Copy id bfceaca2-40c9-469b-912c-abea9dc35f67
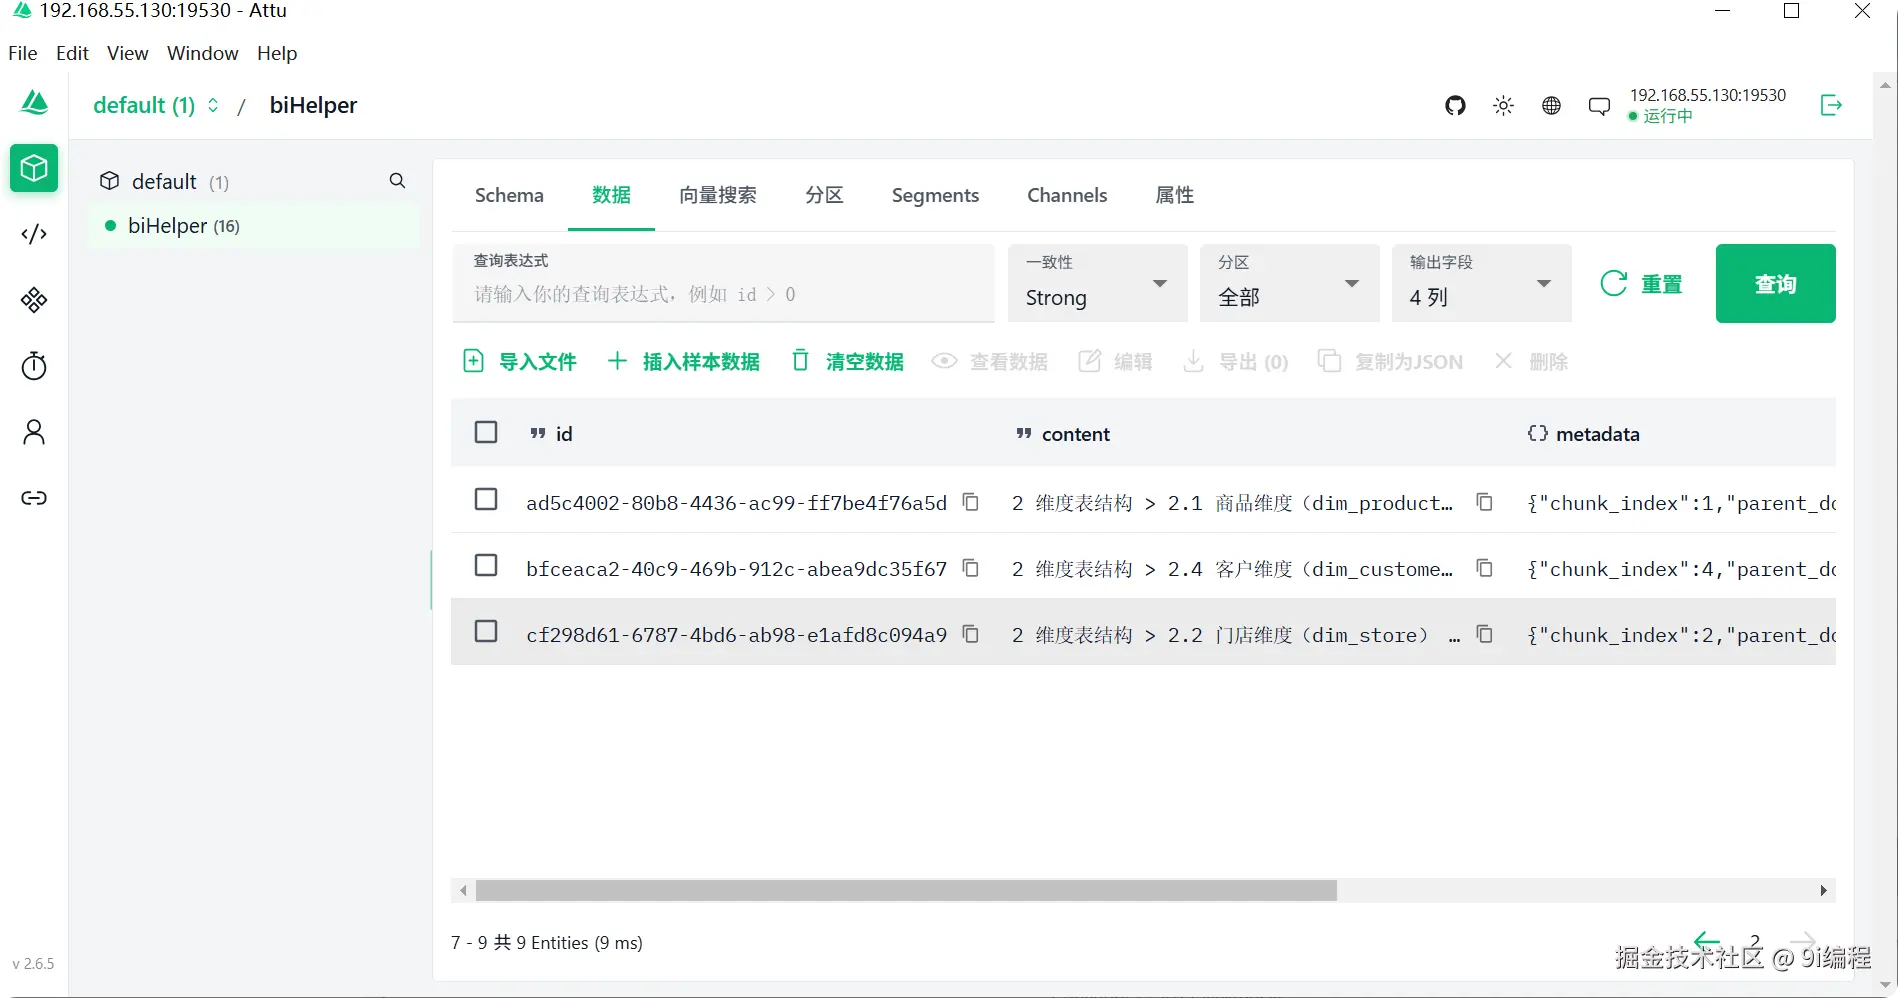1898x998 pixels. point(970,568)
